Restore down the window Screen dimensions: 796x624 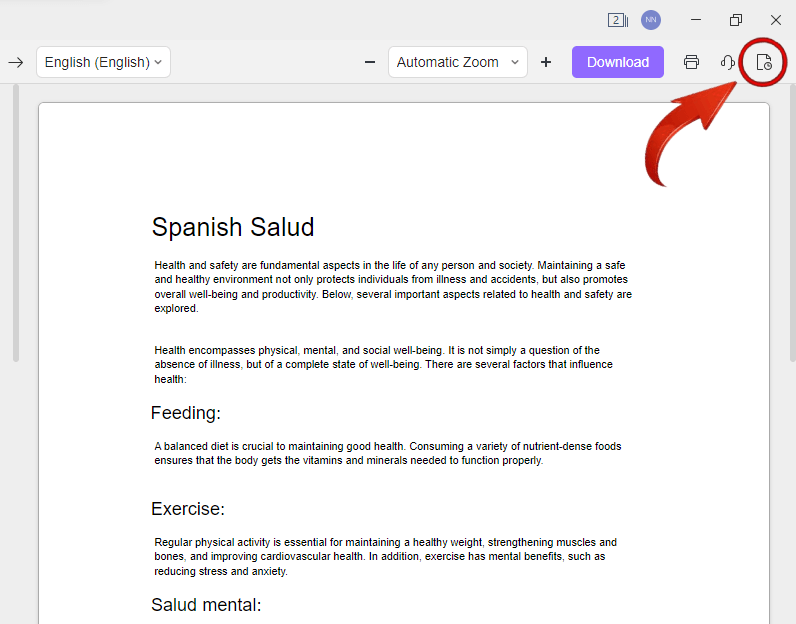[x=736, y=20]
